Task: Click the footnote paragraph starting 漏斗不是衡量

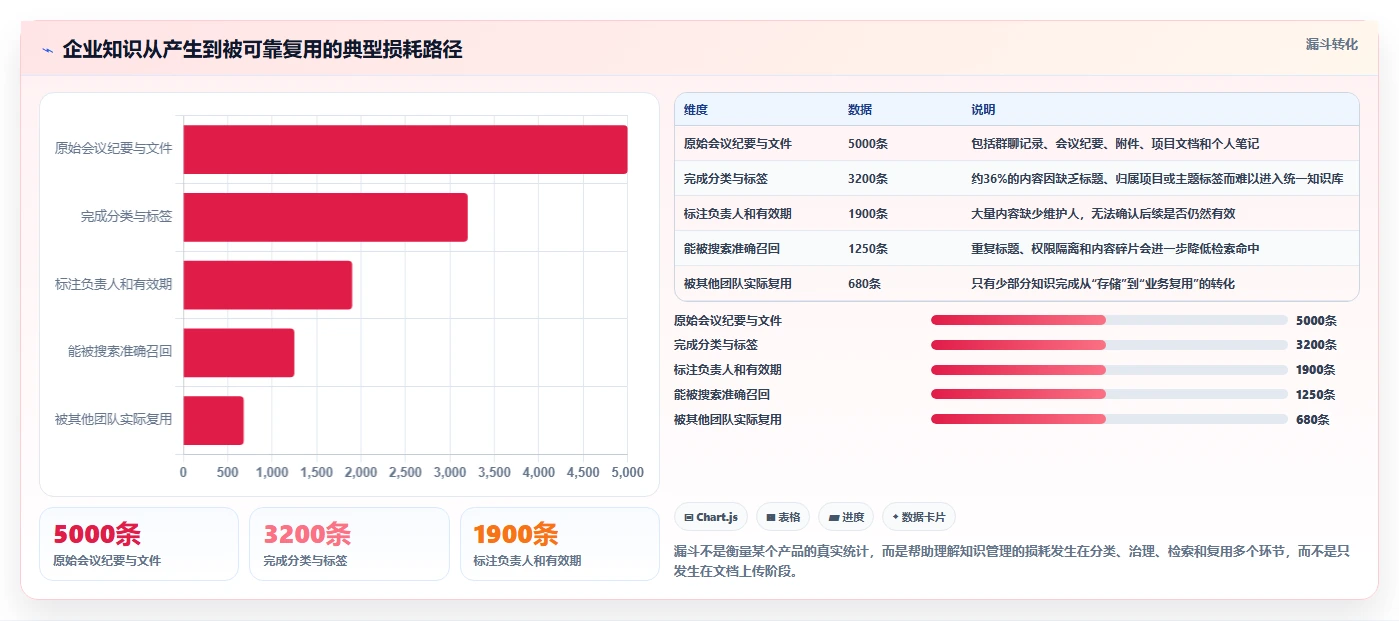Action: pyautogui.click(x=1013, y=561)
